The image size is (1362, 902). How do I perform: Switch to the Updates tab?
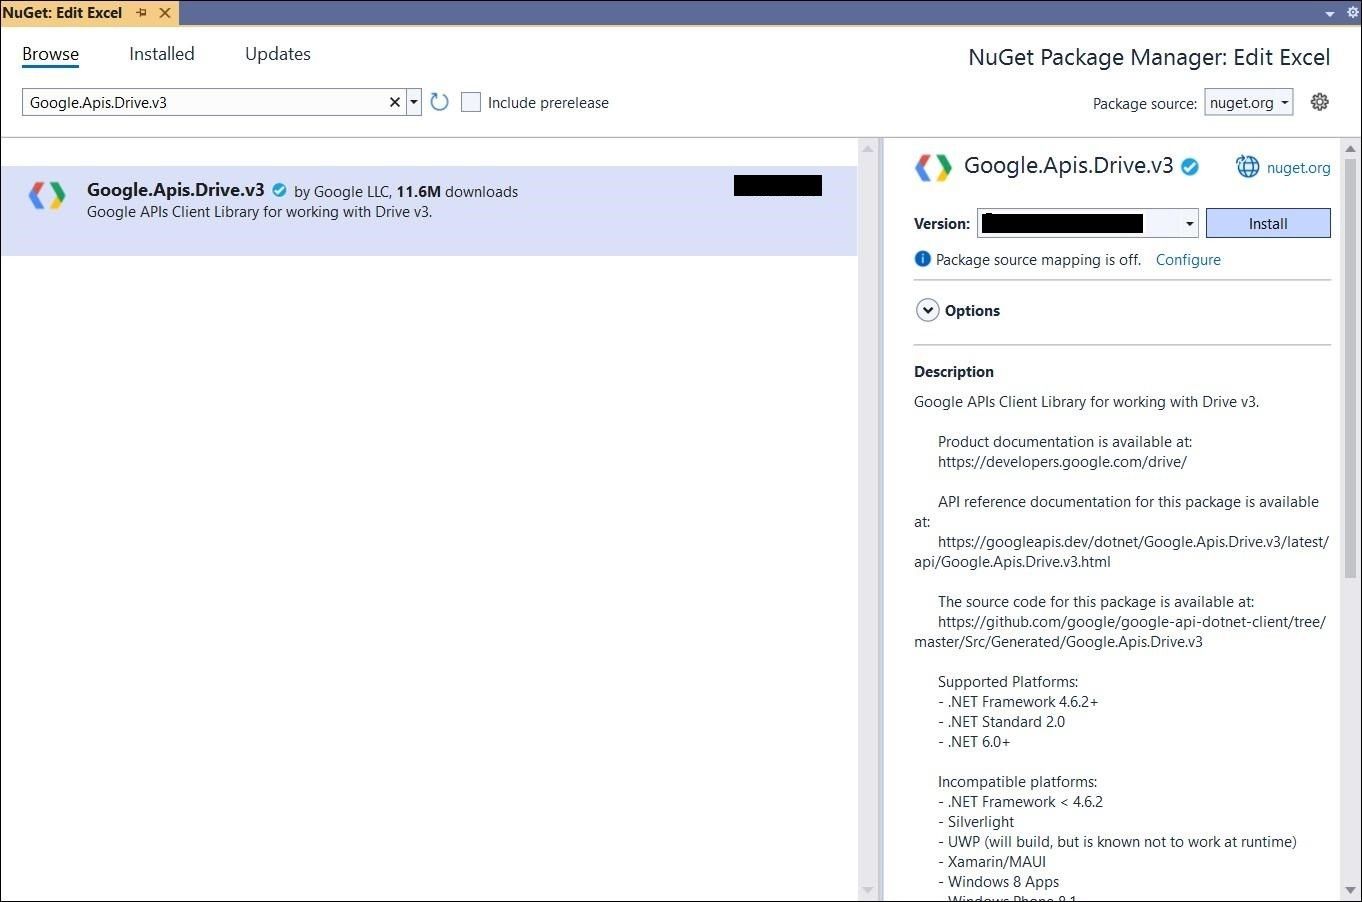[277, 54]
